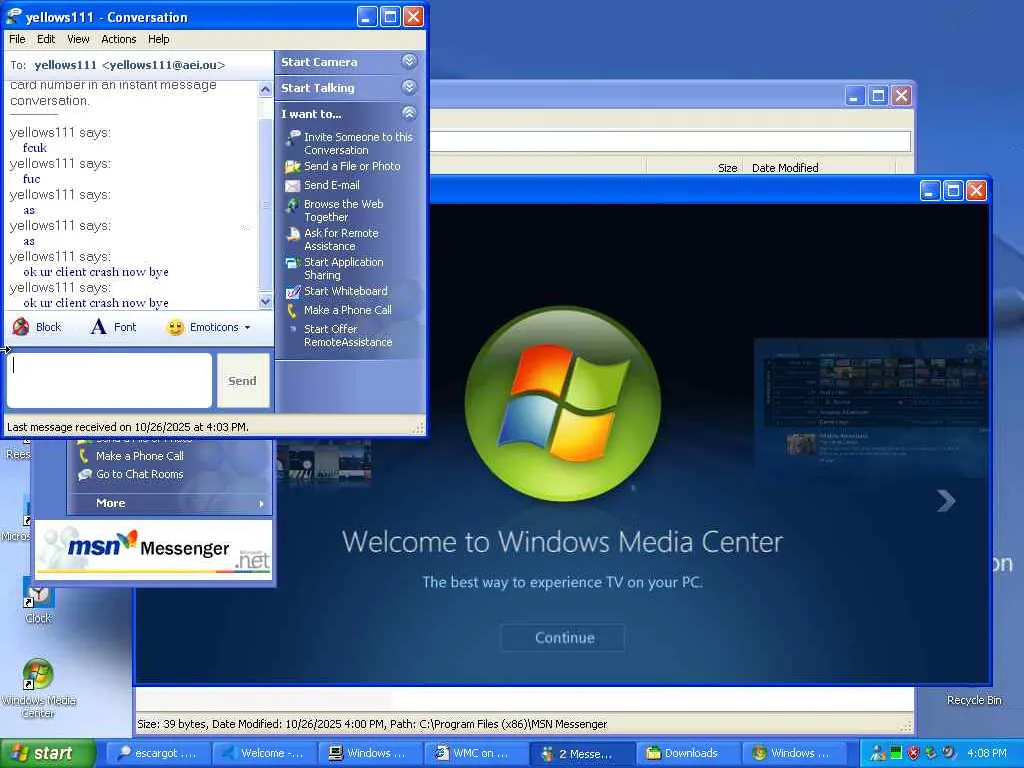Viewport: 1024px width, 768px height.
Task: Open the Font formatting option
Action: (114, 327)
